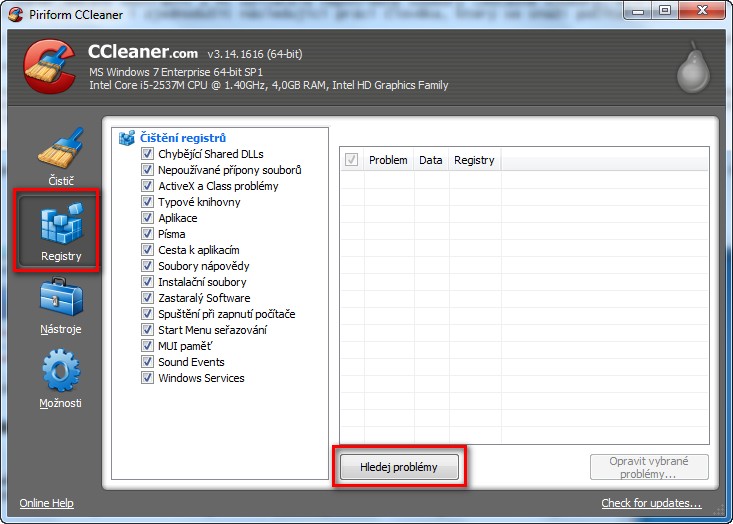Toggle Windows Services checkbox
The width and height of the screenshot is (733, 524).
tap(147, 378)
